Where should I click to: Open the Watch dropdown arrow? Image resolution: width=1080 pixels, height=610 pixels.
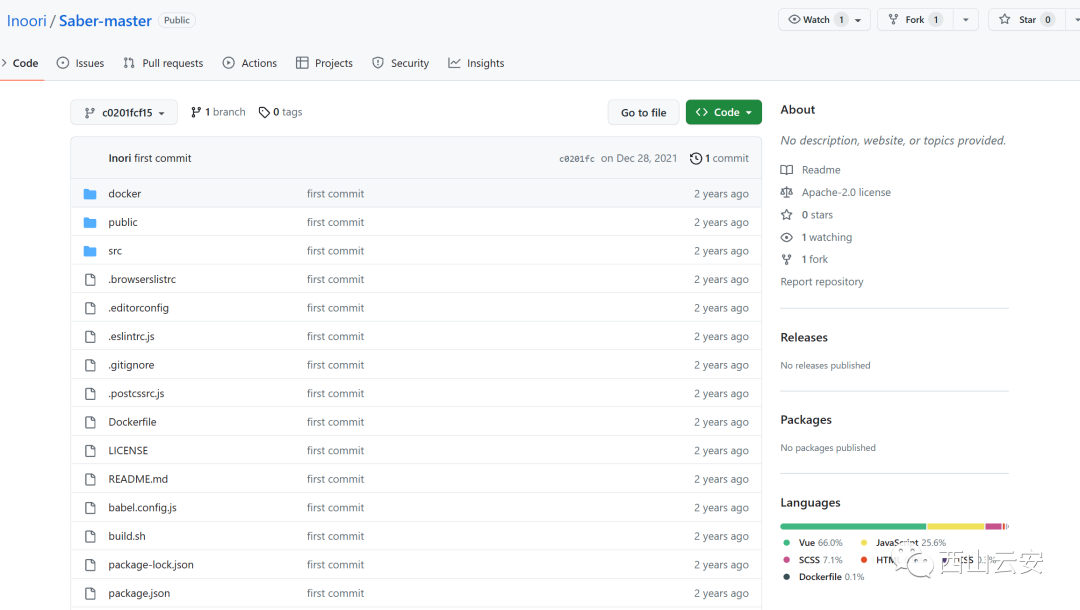pos(858,20)
